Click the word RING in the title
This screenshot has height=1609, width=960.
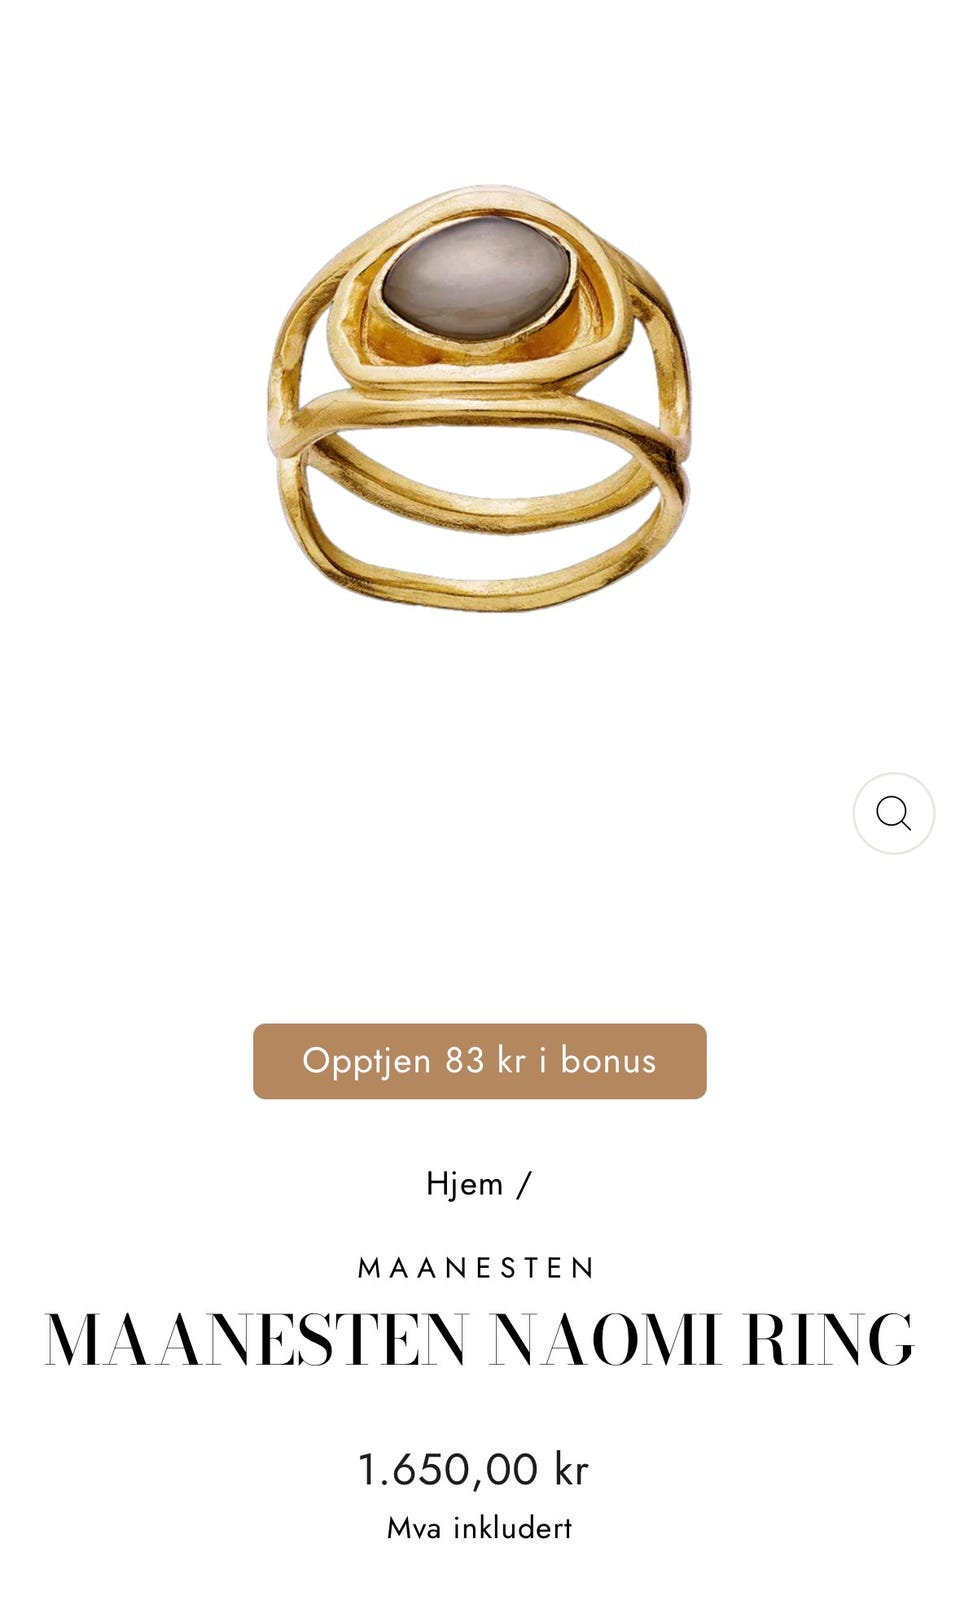tap(829, 1339)
